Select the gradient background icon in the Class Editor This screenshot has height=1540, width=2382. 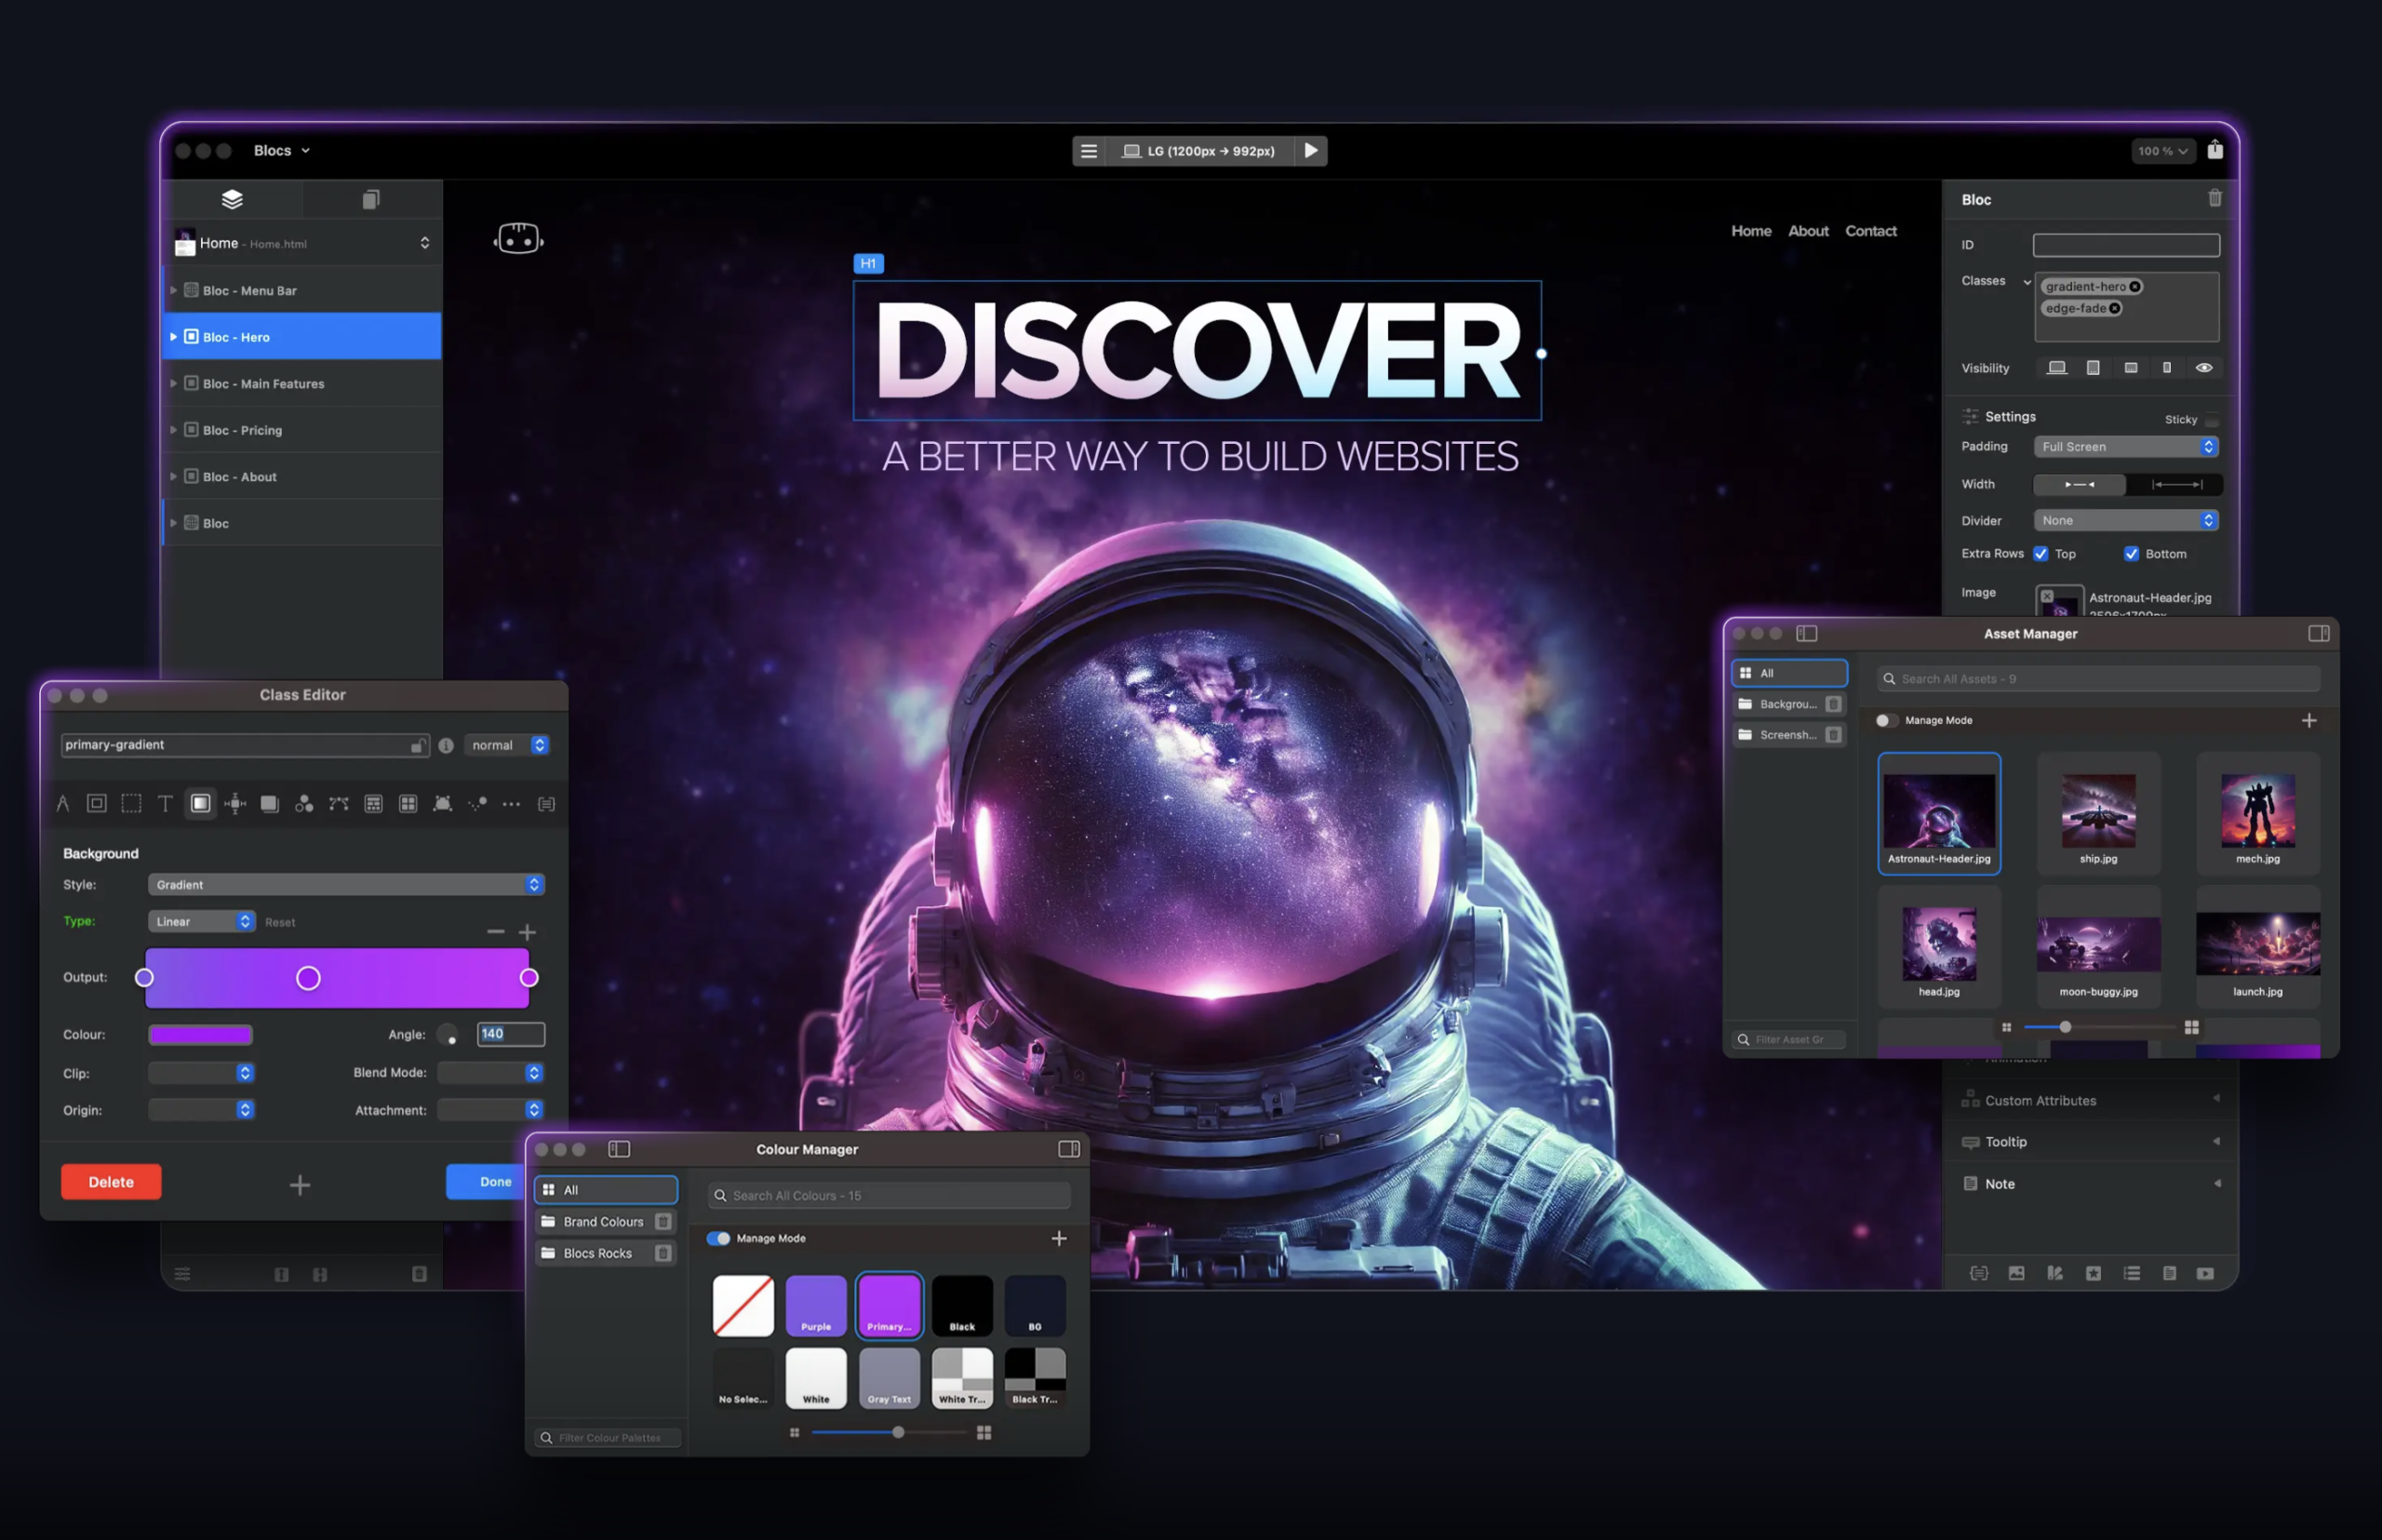pyautogui.click(x=200, y=803)
